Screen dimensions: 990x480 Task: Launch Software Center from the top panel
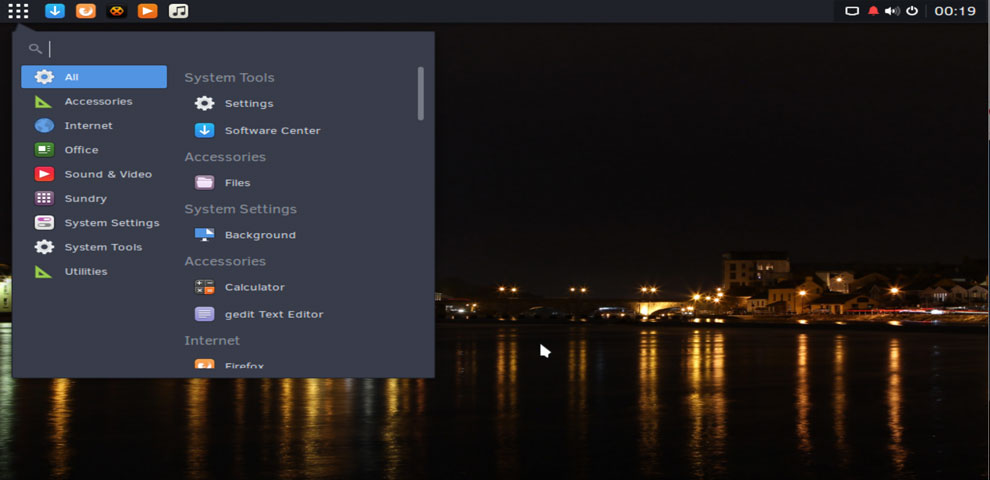(x=55, y=11)
